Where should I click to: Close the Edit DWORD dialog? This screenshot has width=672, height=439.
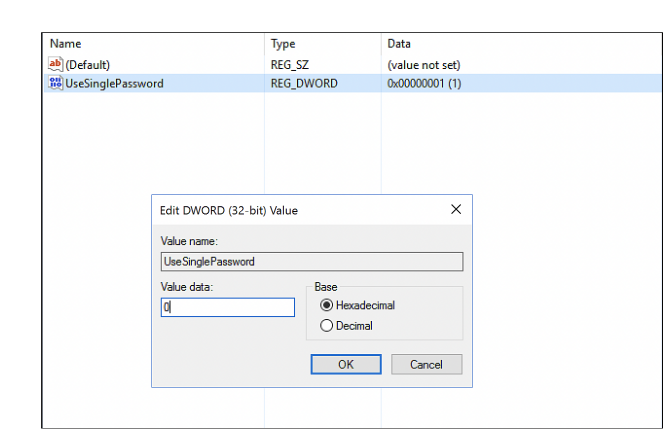[x=456, y=210]
